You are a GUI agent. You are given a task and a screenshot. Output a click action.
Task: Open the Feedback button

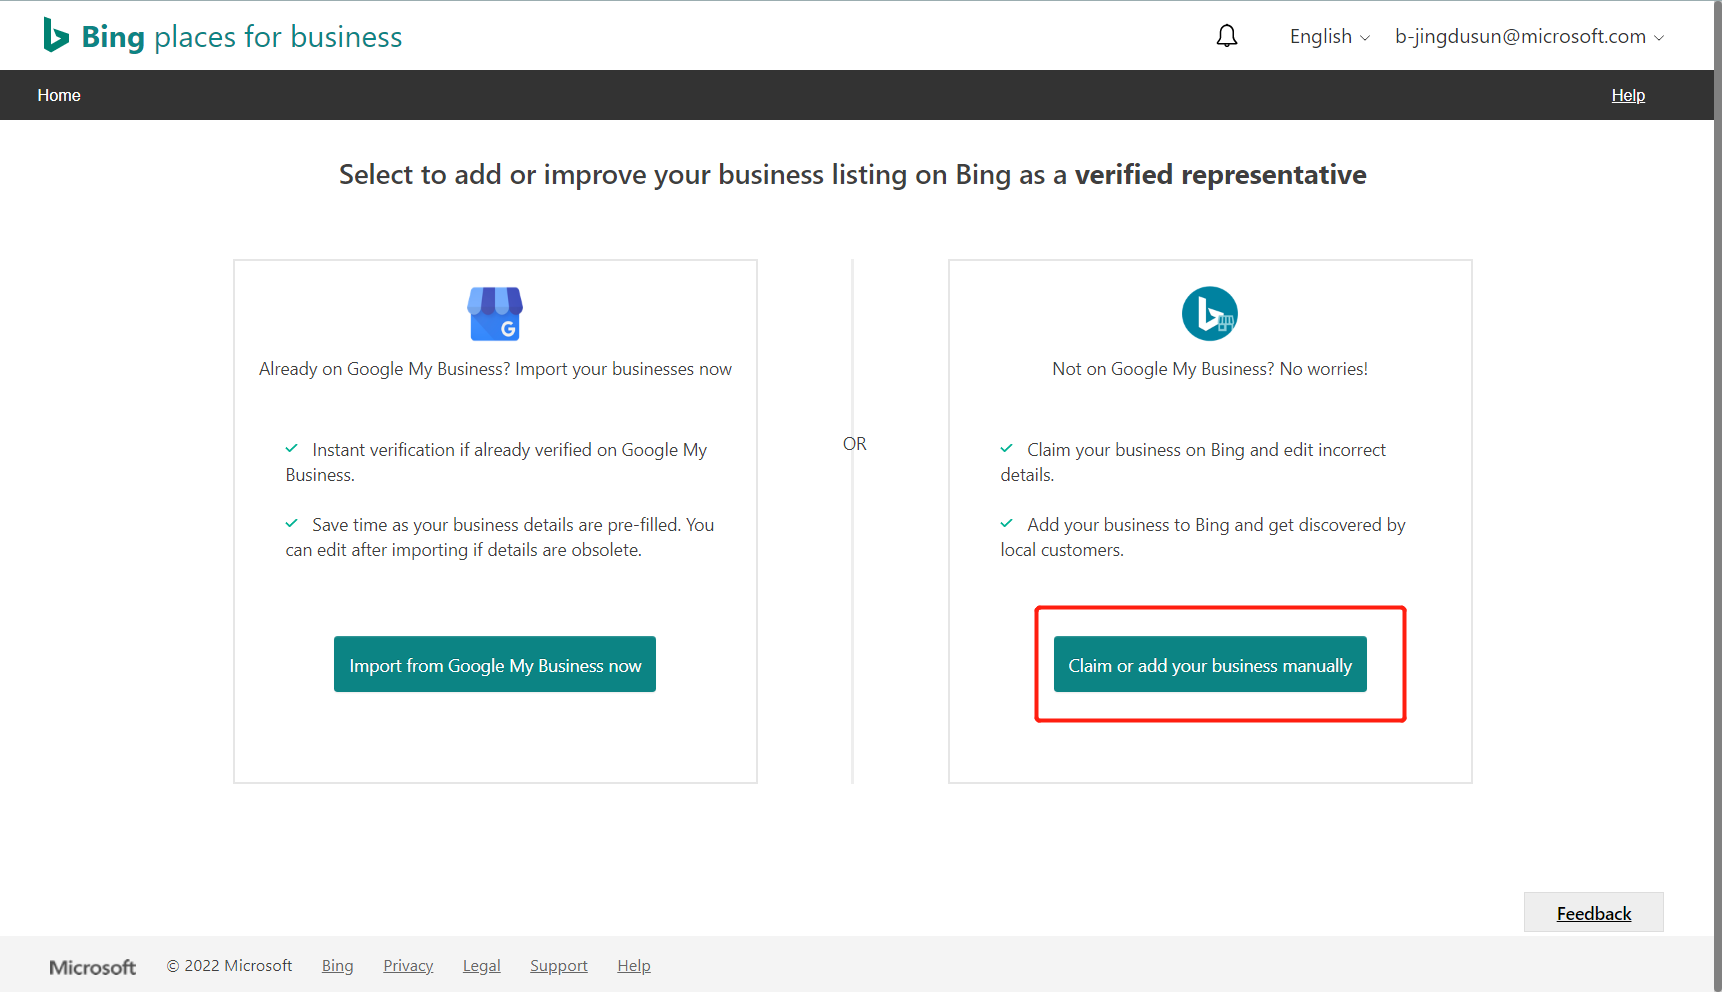[1594, 913]
